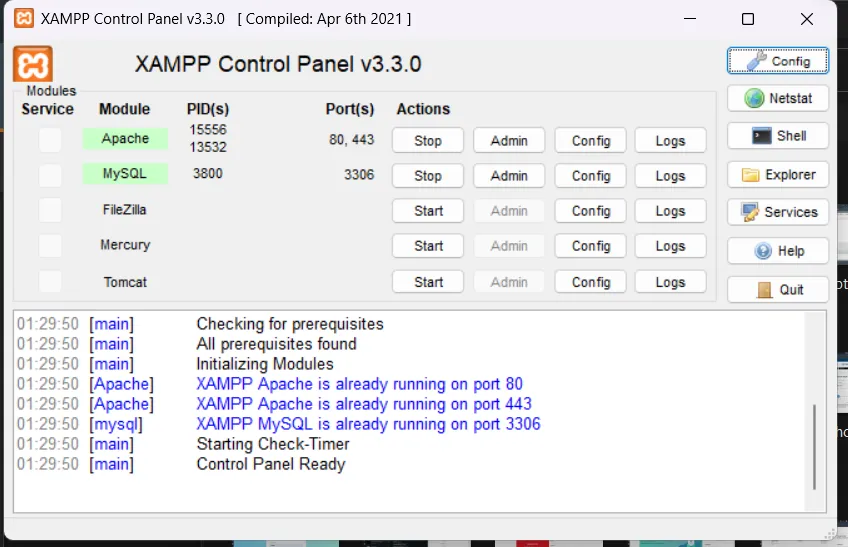
Task: Toggle the FileZilla service checkbox
Action: 50,210
